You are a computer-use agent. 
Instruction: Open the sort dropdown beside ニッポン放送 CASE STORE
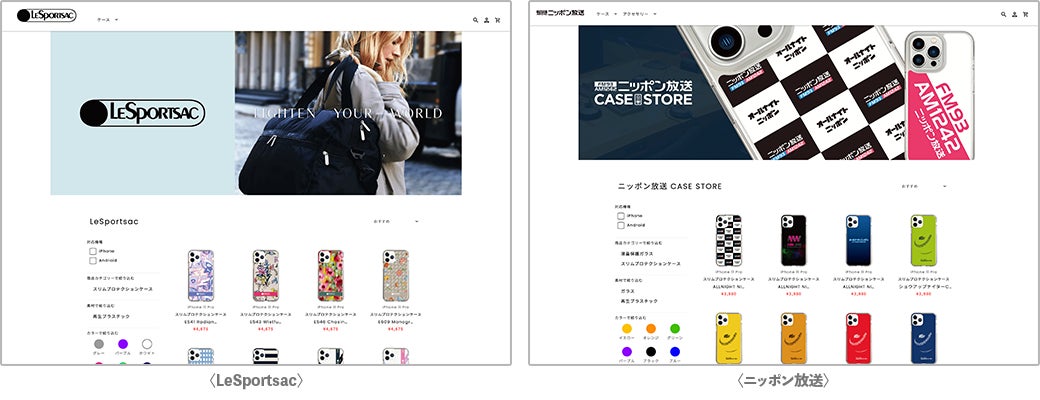point(924,186)
